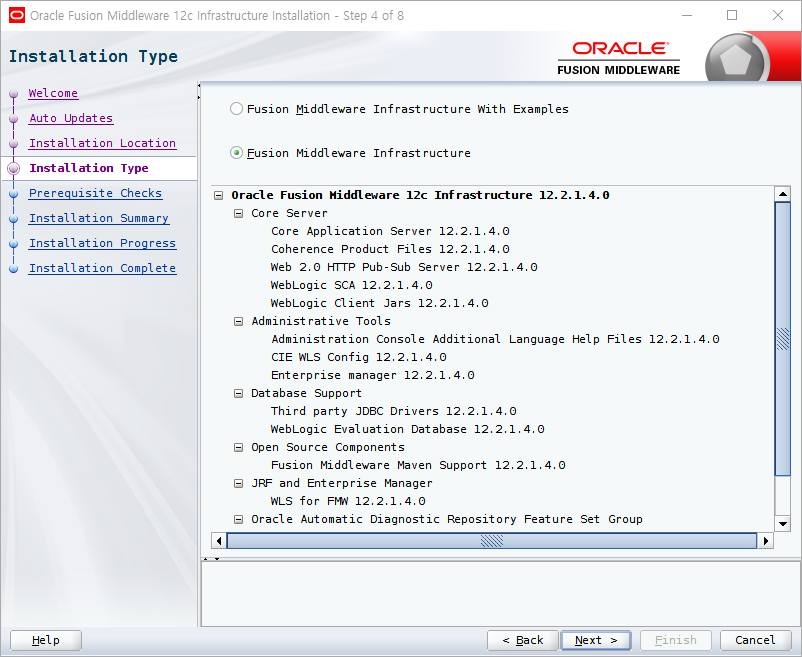802x657 pixels.
Task: Collapse JRF and Enterprise Manager node
Action: pyautogui.click(x=238, y=483)
